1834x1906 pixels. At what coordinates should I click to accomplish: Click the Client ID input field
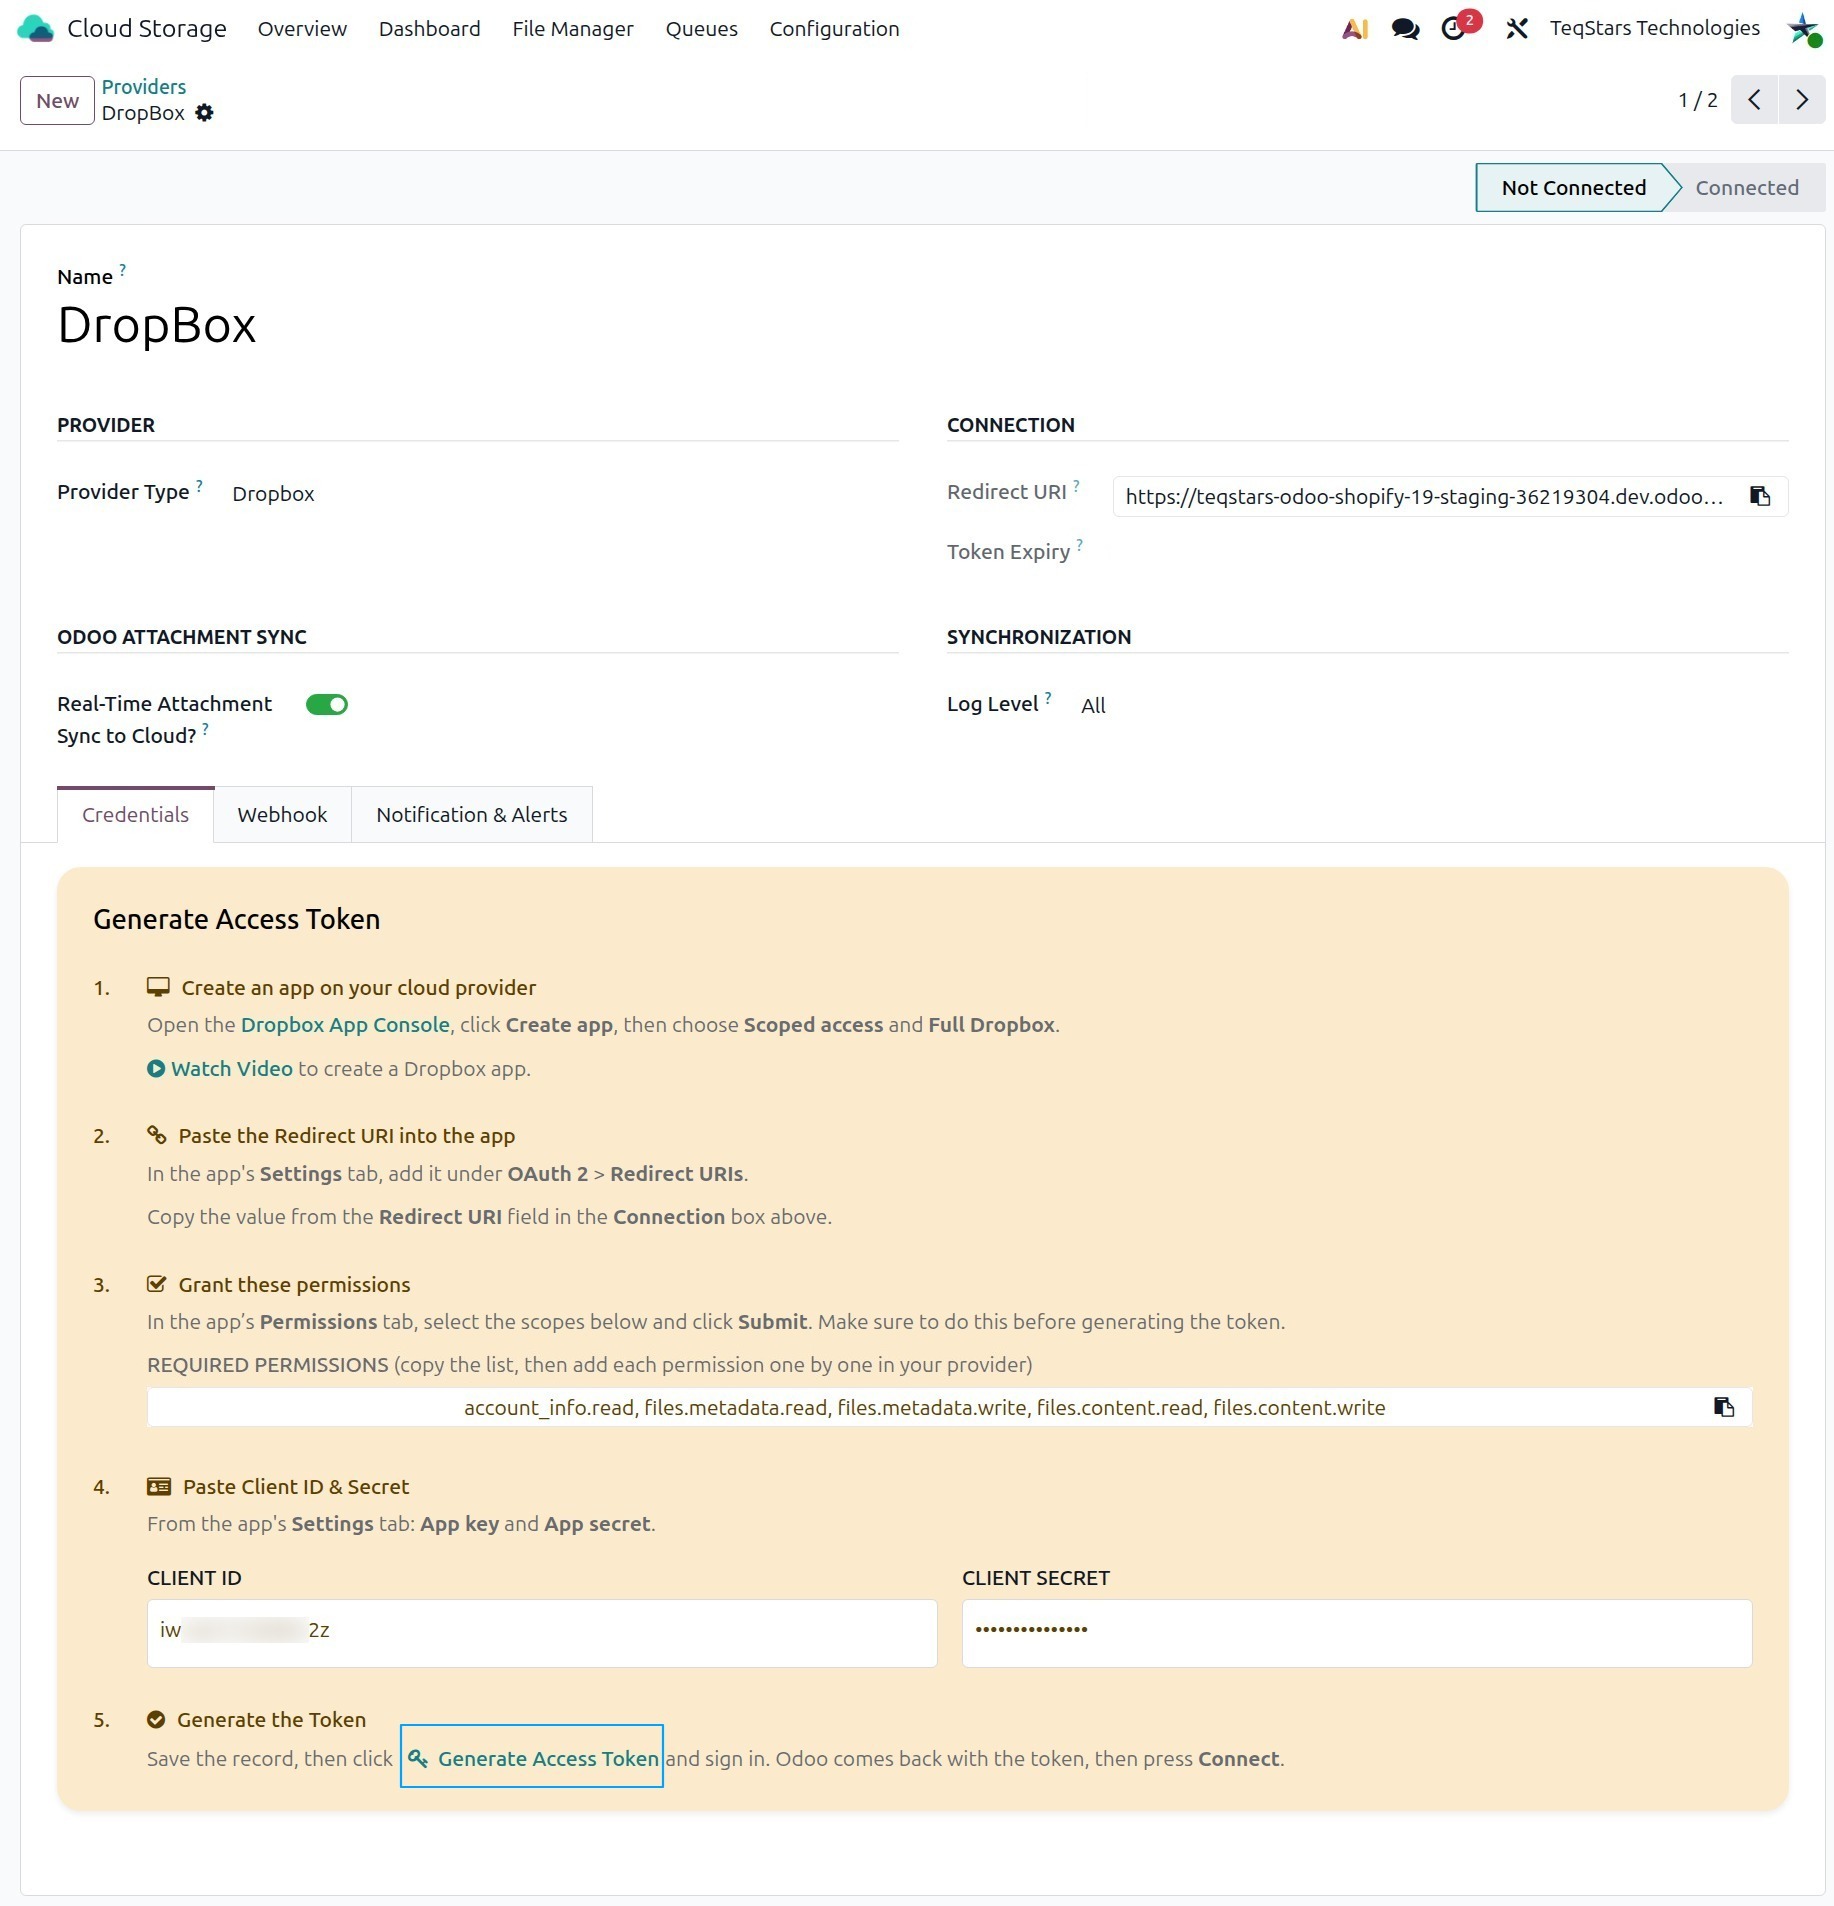pos(542,1632)
